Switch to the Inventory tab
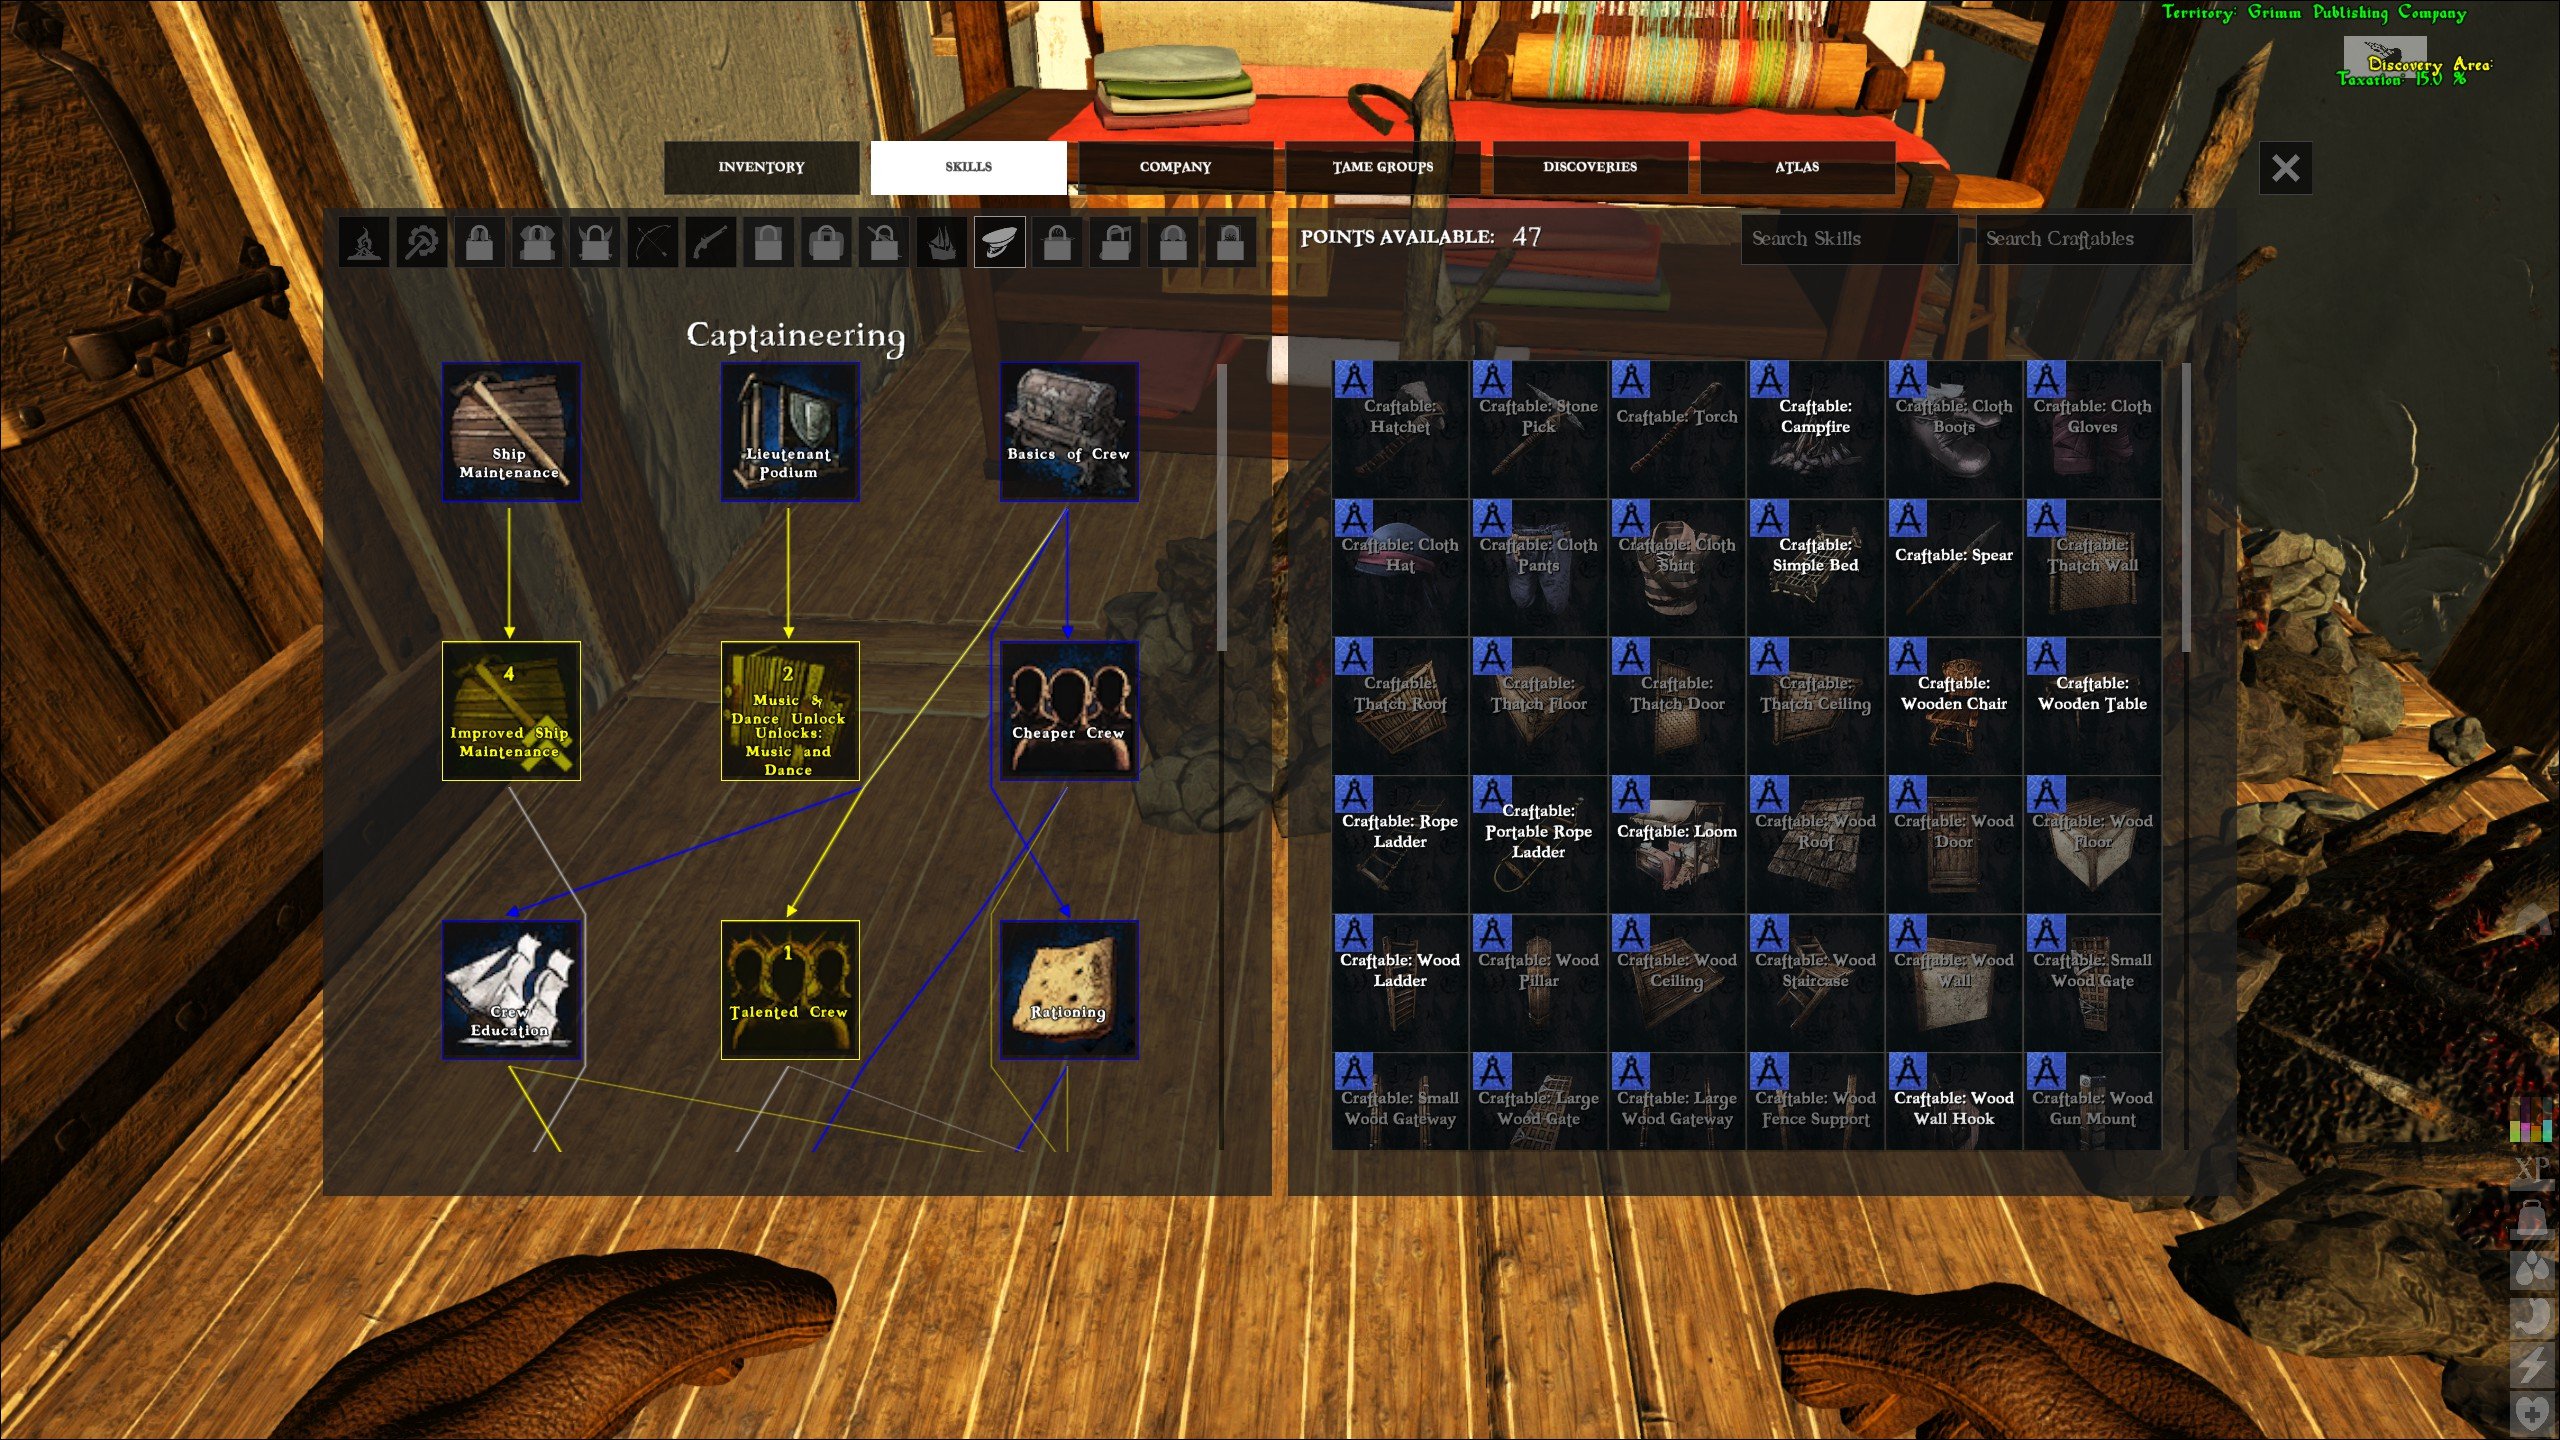Viewport: 2560px width, 1440px height. pyautogui.click(x=760, y=167)
